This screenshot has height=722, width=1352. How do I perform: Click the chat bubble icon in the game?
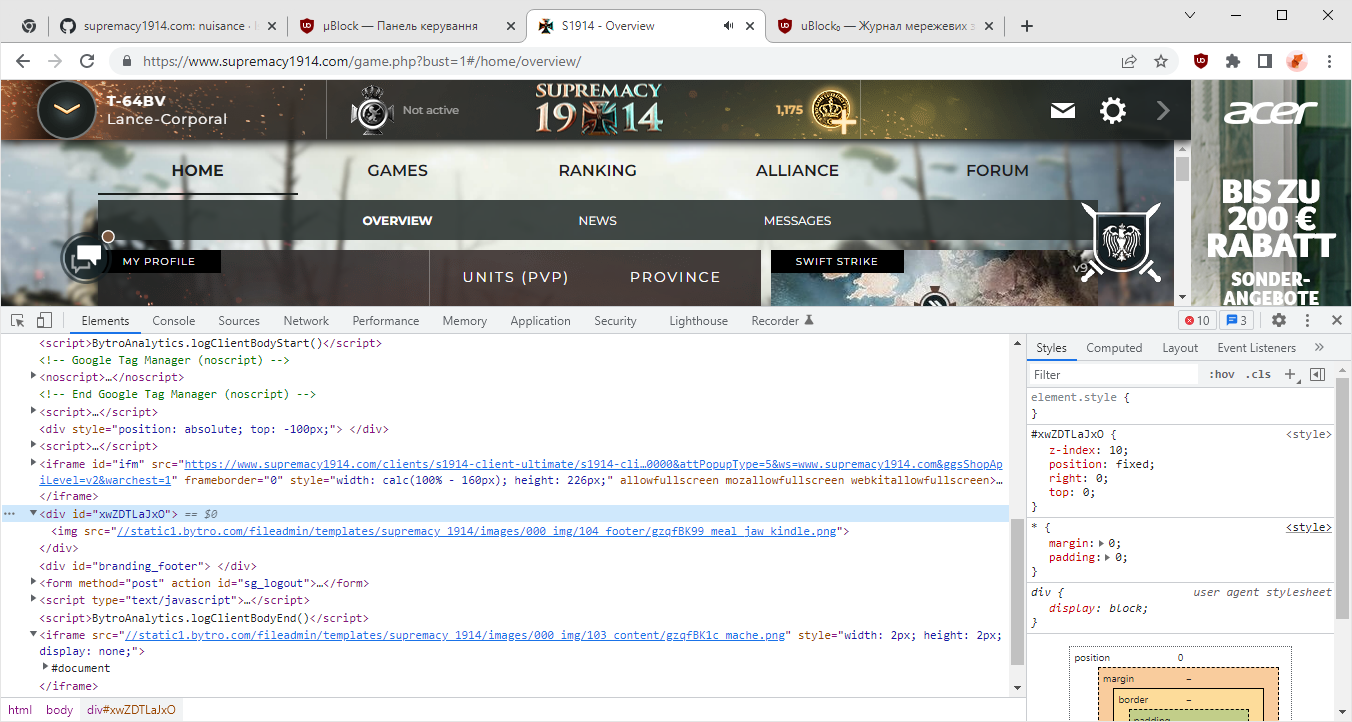[x=84, y=258]
